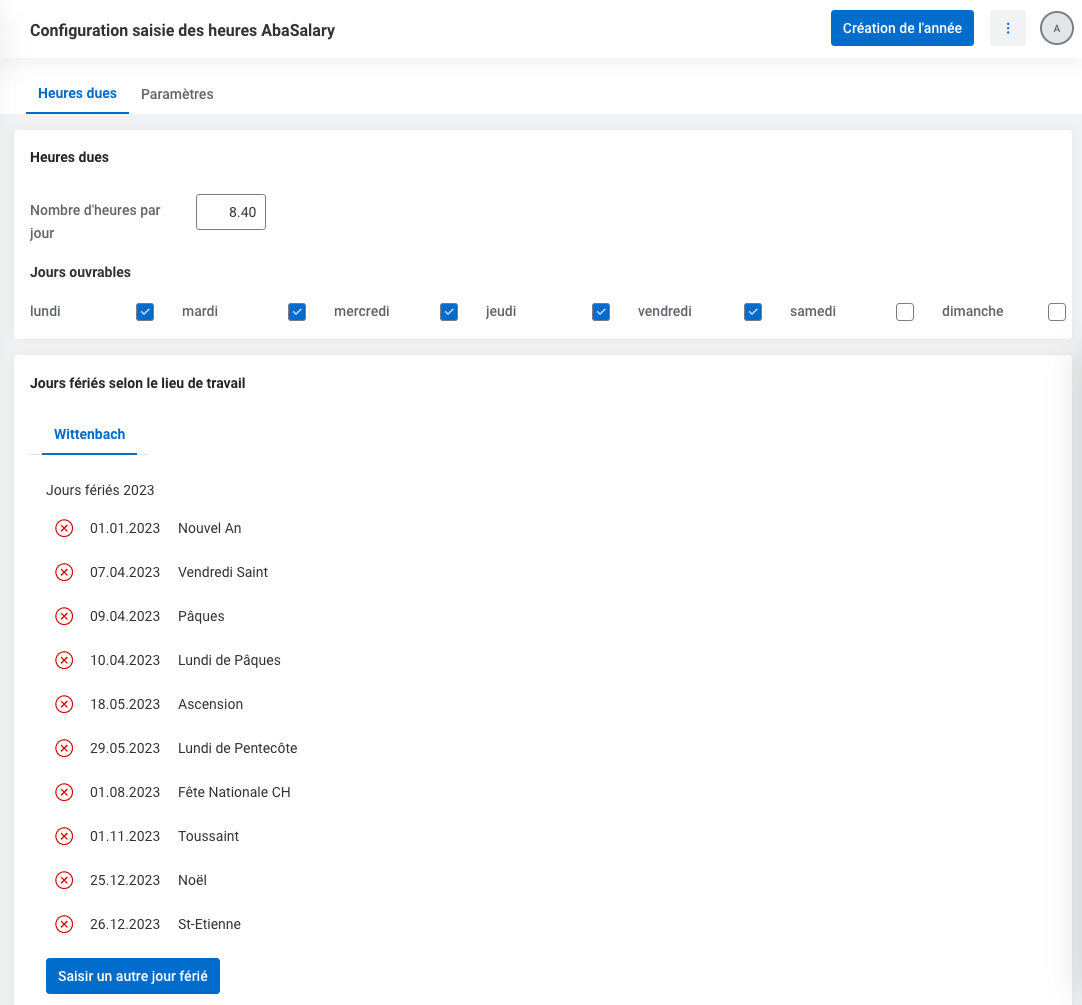Image resolution: width=1082 pixels, height=1005 pixels.
Task: Enable samedi as a working day
Action: (x=905, y=312)
